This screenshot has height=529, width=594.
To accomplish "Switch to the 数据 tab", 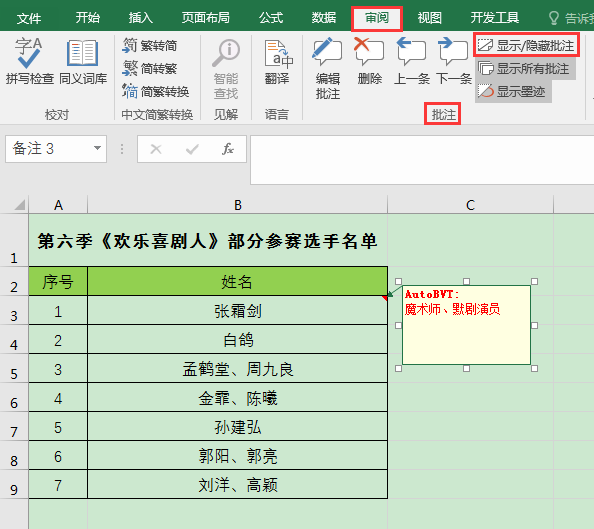I will pos(324,18).
